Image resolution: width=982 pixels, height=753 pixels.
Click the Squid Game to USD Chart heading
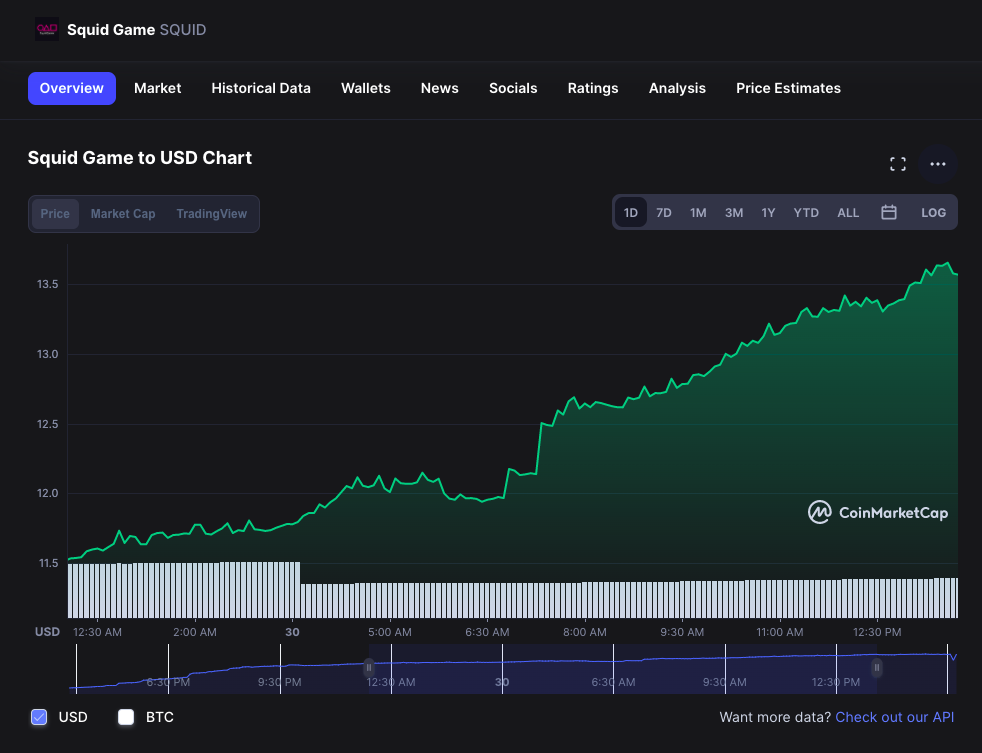point(140,158)
